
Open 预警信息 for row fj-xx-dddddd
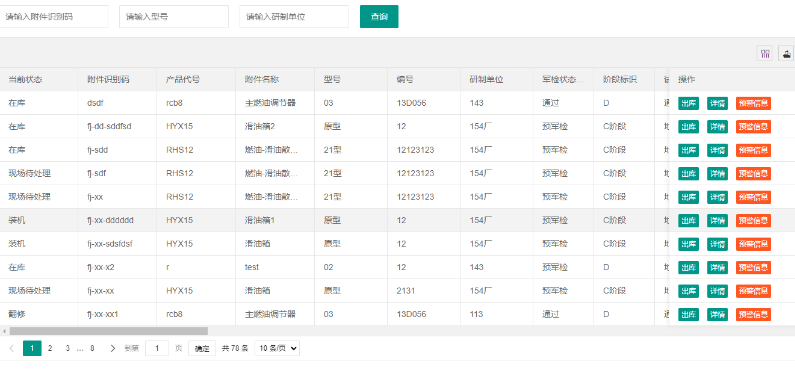pos(753,220)
